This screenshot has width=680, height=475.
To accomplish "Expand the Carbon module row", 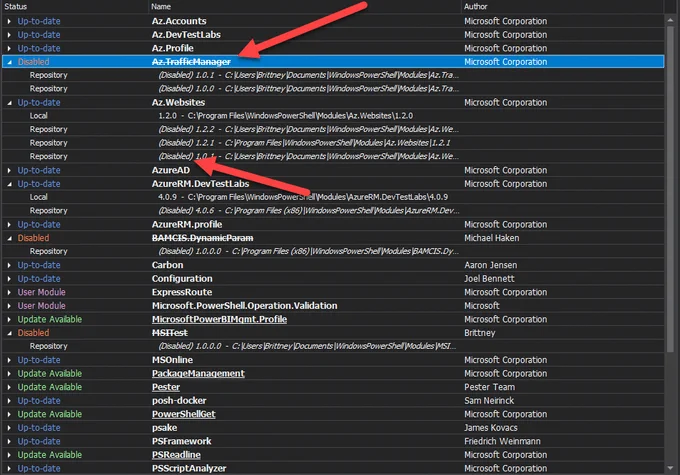I will click(9, 265).
